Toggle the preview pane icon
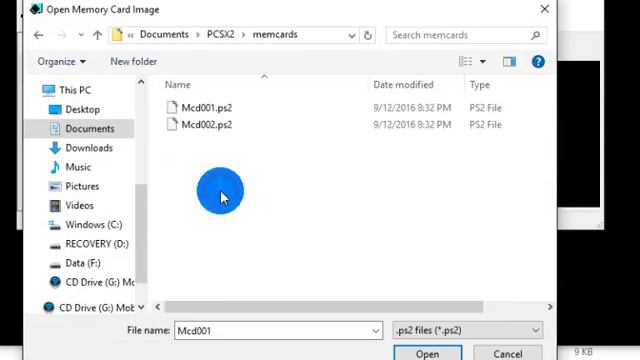 tap(509, 62)
